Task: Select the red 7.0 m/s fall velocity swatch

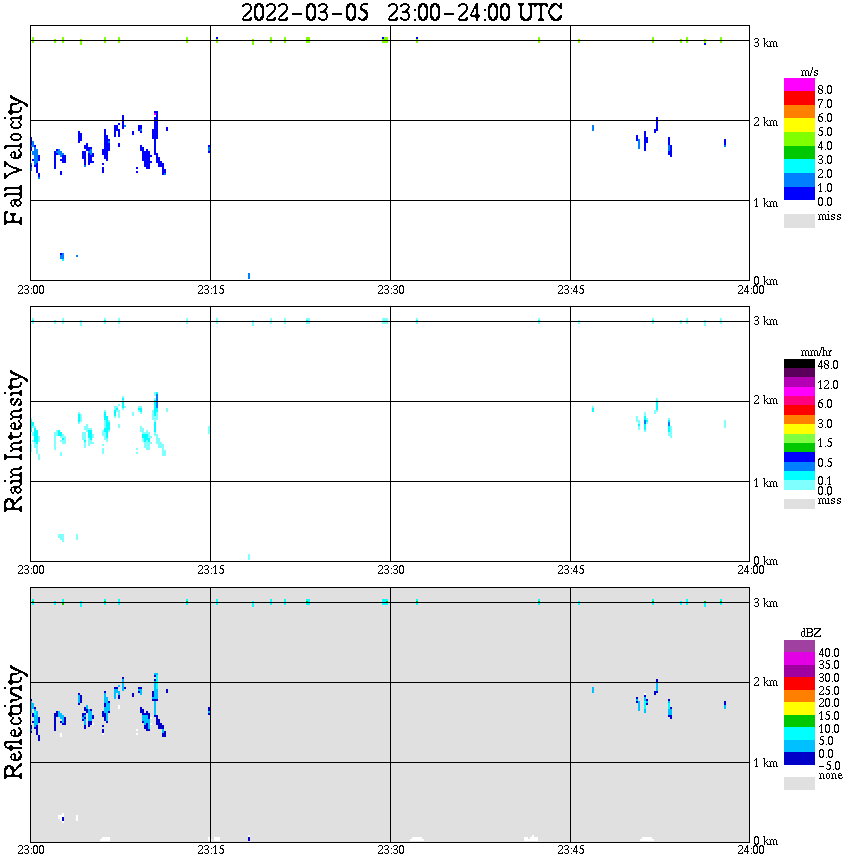Action: tap(799, 98)
